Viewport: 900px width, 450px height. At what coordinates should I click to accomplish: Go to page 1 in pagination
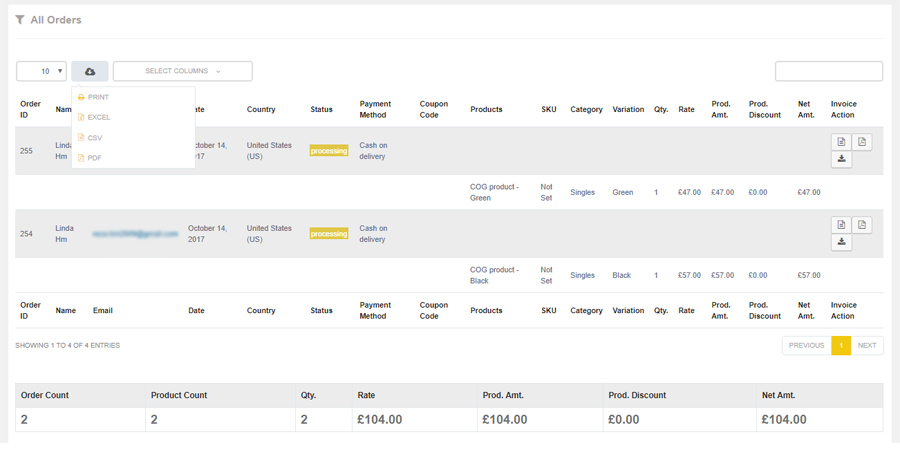point(841,345)
